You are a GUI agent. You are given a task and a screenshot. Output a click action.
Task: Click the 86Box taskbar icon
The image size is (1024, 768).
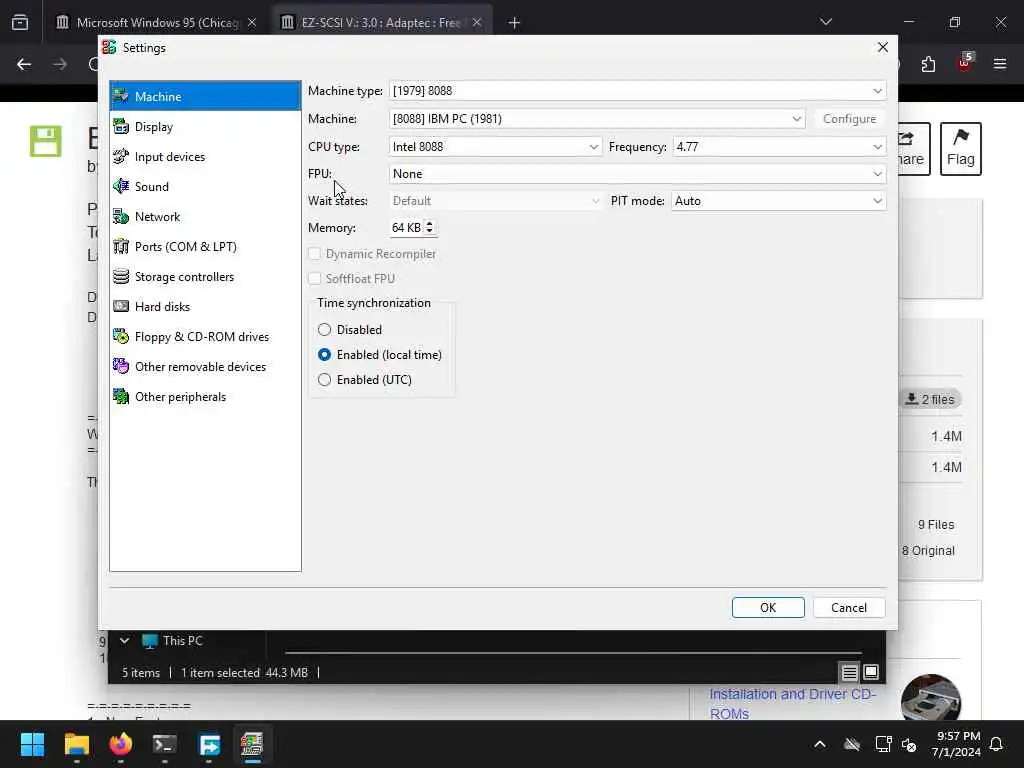(252, 744)
